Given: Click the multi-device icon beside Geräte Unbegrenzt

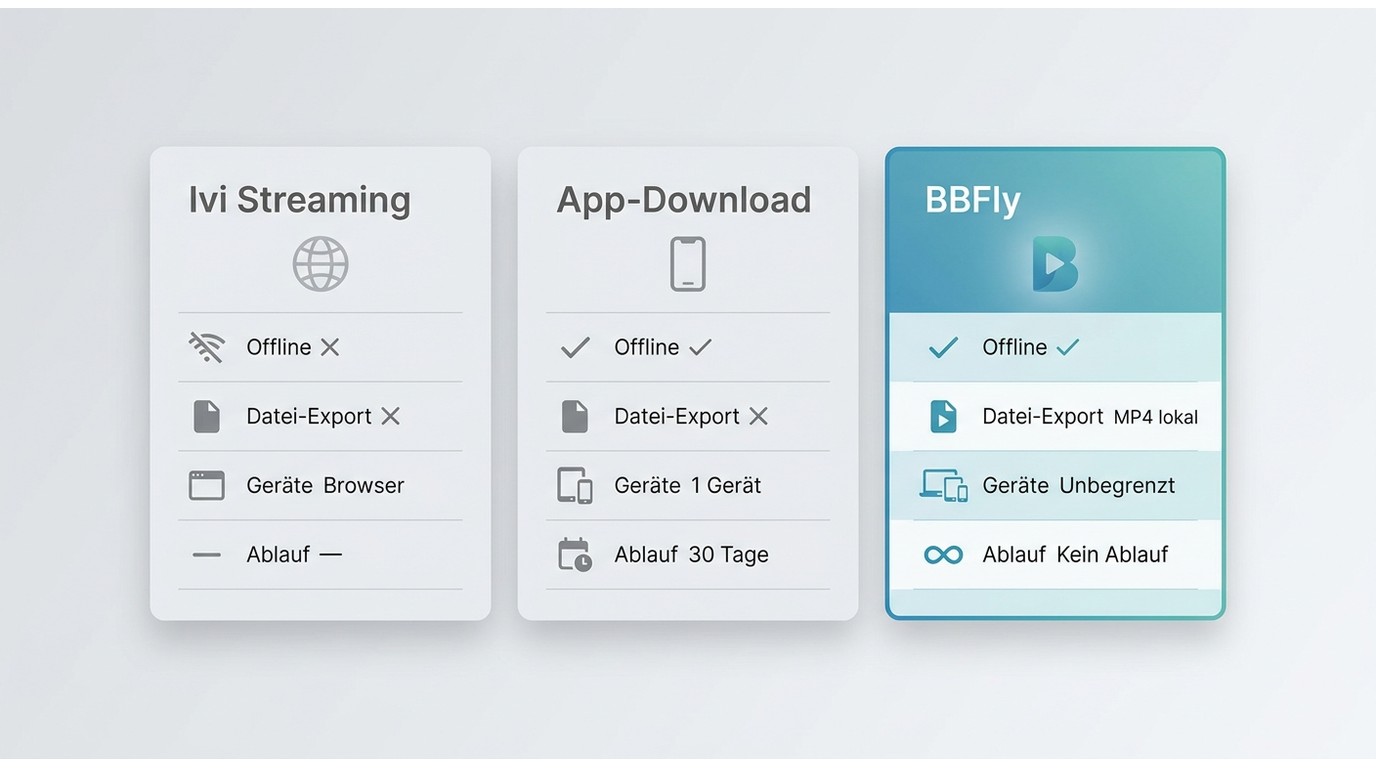Looking at the screenshot, I should pyautogui.click(x=943, y=486).
